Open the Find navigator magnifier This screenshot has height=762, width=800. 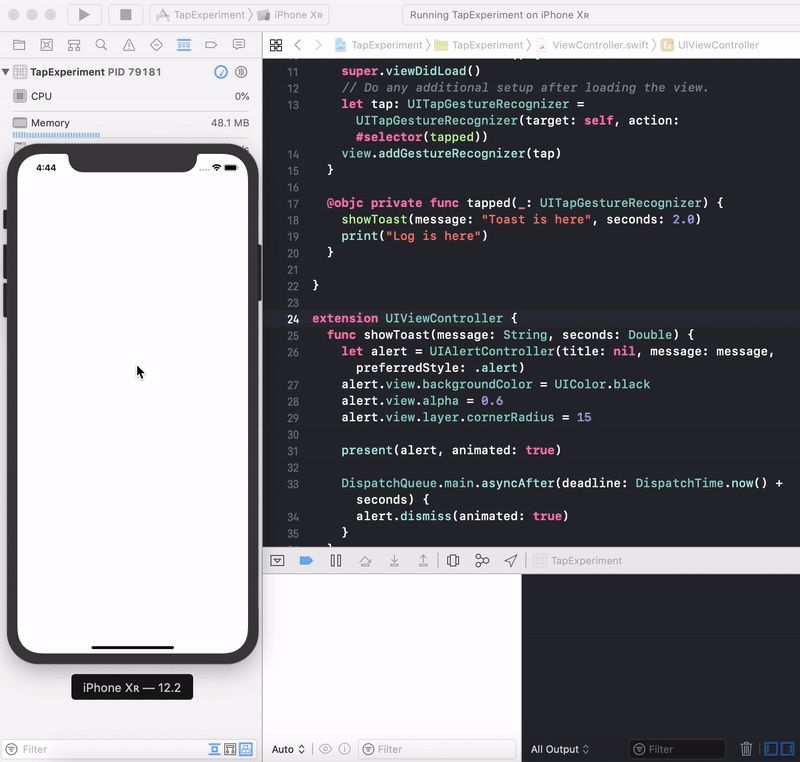coord(101,45)
